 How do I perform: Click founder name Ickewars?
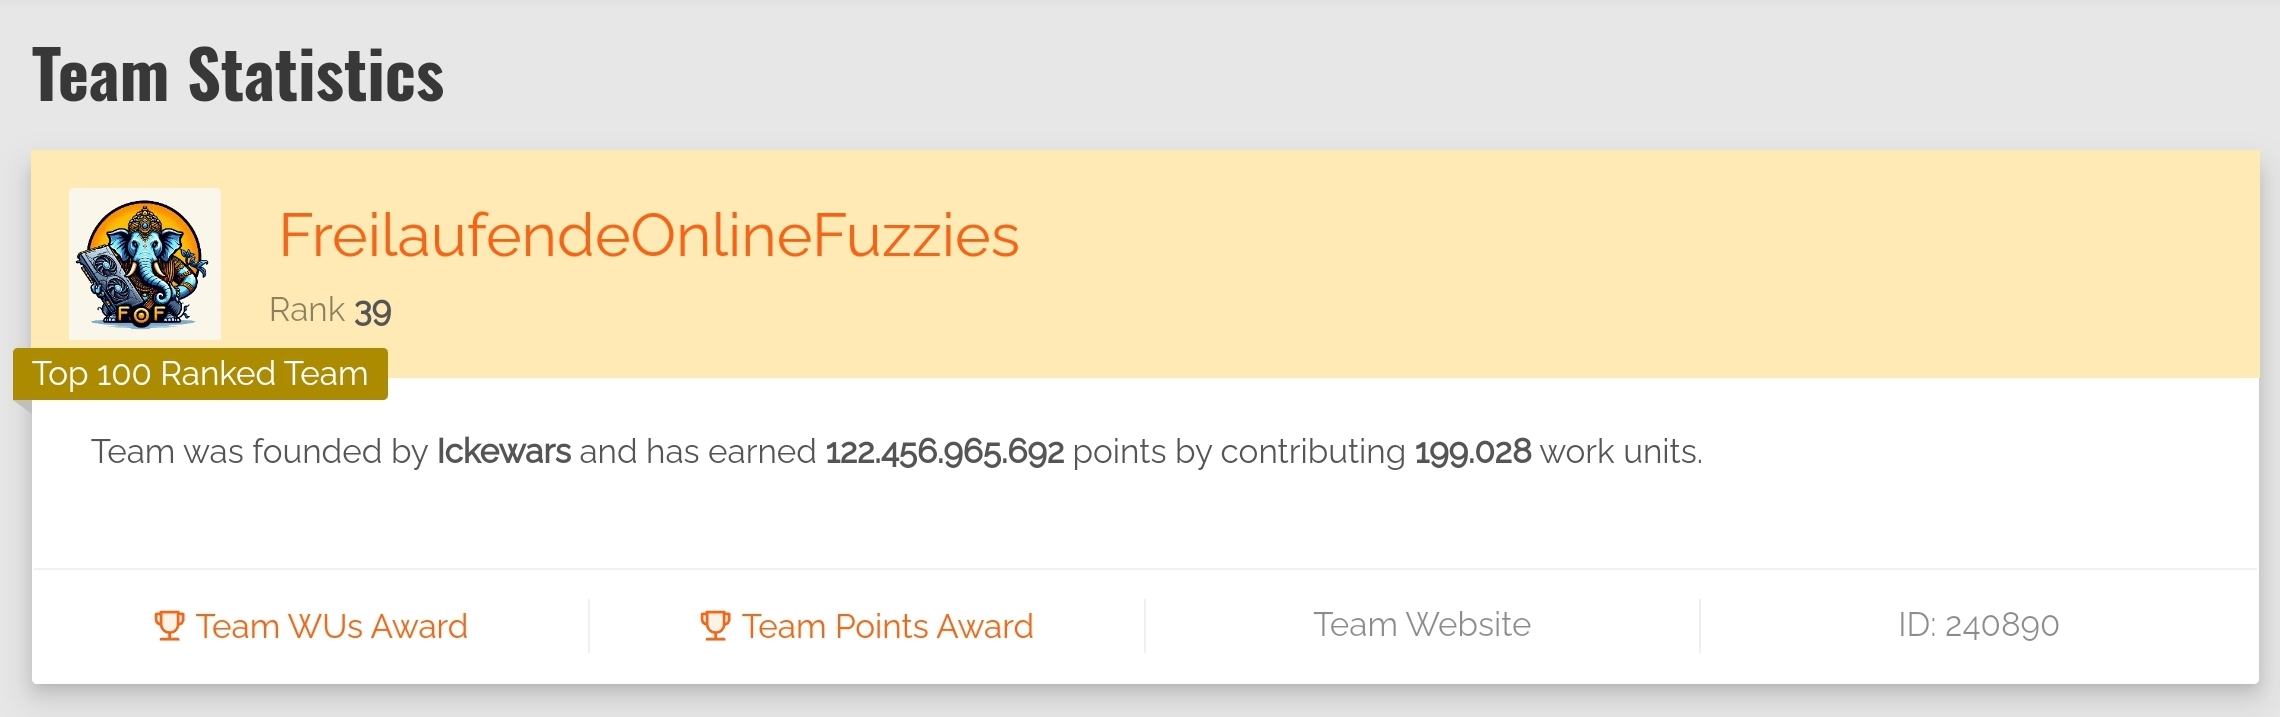click(504, 452)
